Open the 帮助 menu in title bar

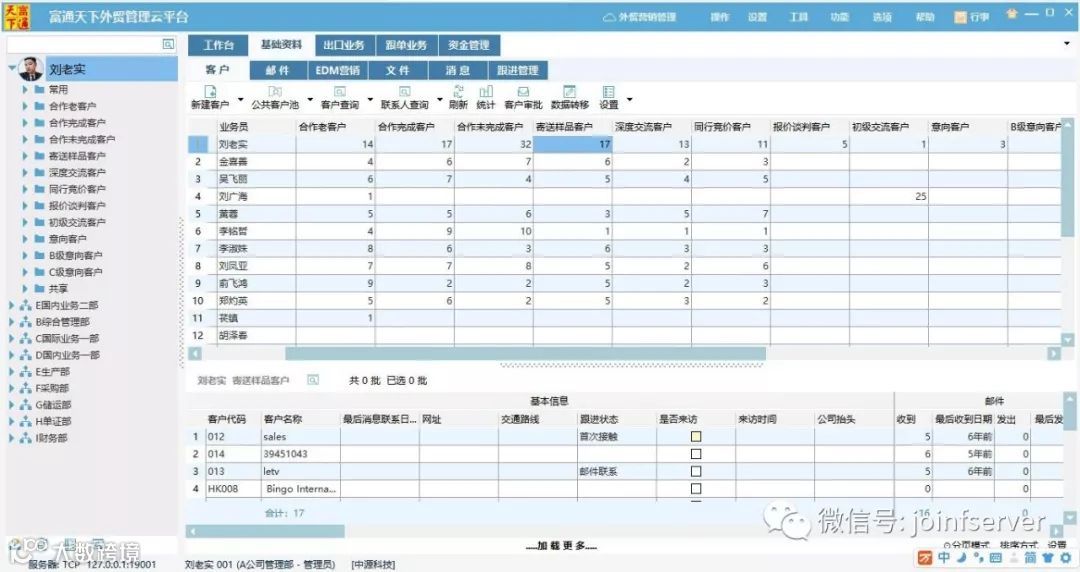(x=924, y=17)
